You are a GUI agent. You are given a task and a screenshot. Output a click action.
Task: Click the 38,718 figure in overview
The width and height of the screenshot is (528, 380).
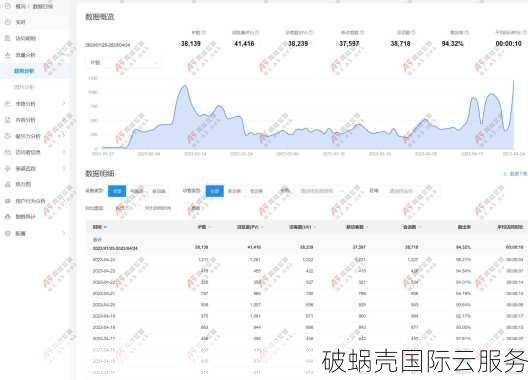click(400, 43)
